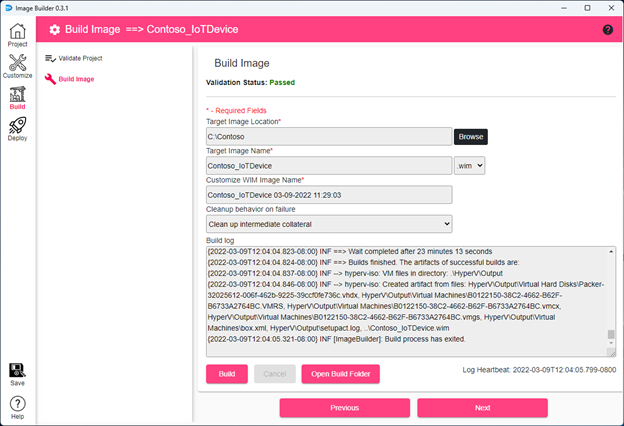Image resolution: width=624 pixels, height=426 pixels.
Task: Click the 'Wait completed after 23 minutes' log line
Action: (x=350, y=252)
